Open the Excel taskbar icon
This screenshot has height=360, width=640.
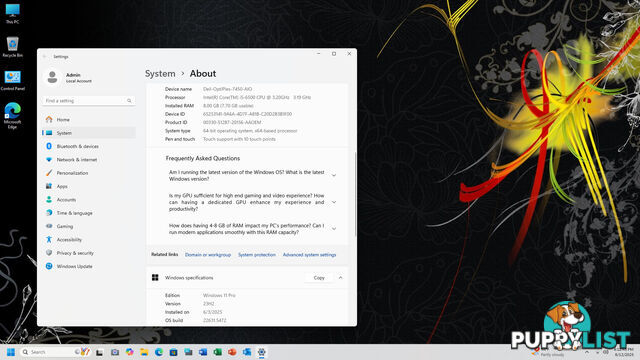coord(218,352)
